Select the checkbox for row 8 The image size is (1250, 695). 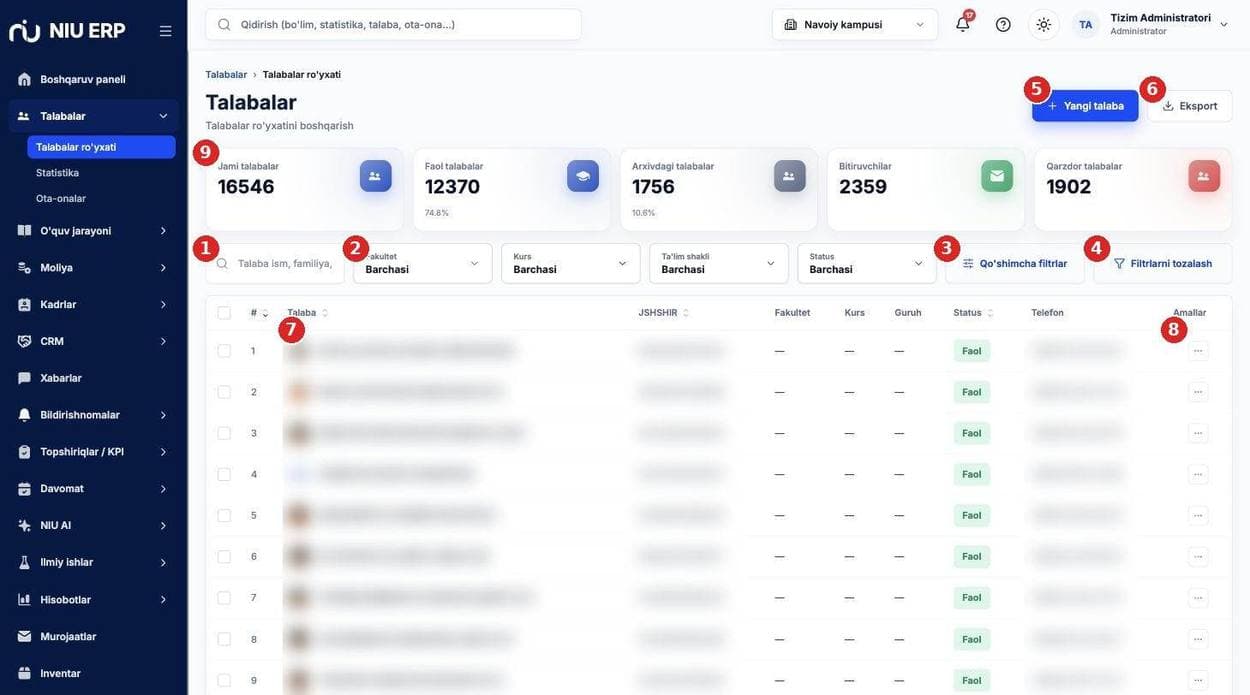click(224, 639)
